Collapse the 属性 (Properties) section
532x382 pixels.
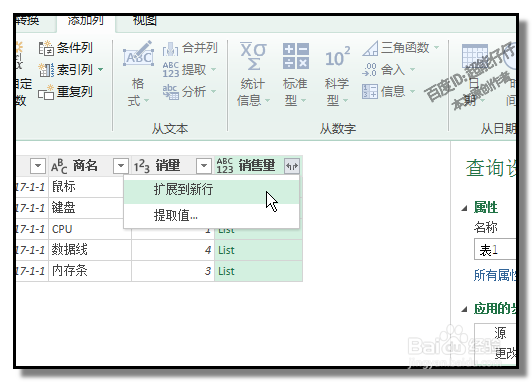pyautogui.click(x=464, y=209)
